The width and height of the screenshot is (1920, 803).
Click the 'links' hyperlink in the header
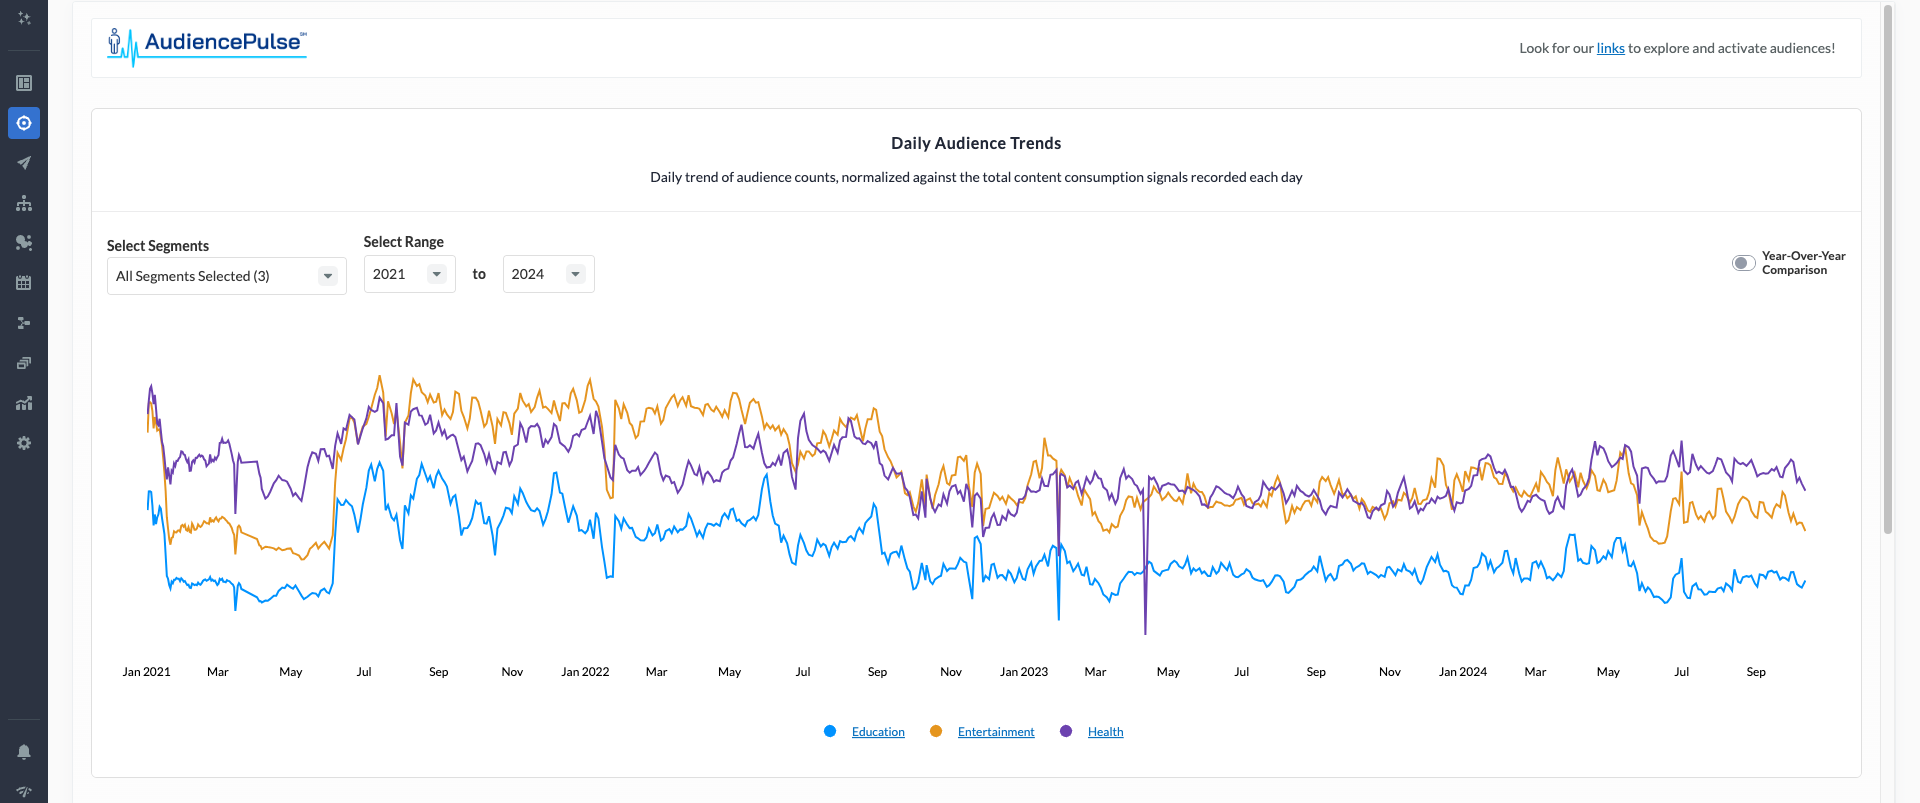[1610, 48]
